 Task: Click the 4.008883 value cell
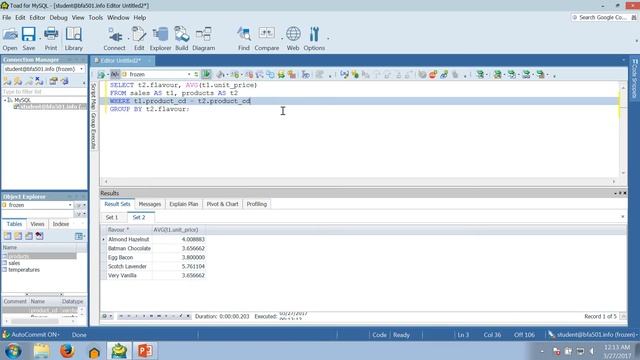coord(179,240)
